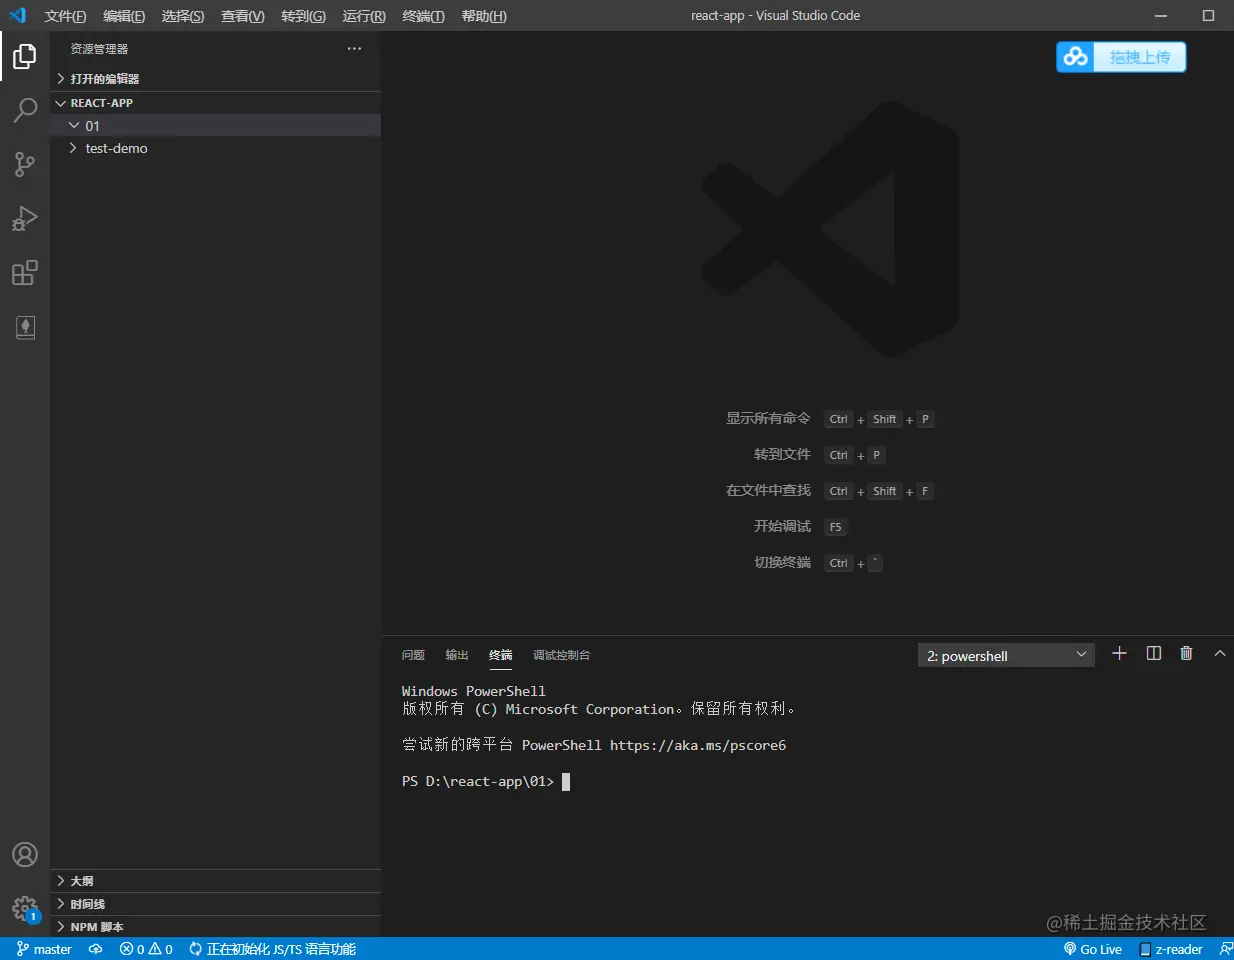Open the Source Control view
The height and width of the screenshot is (960, 1234).
25,164
